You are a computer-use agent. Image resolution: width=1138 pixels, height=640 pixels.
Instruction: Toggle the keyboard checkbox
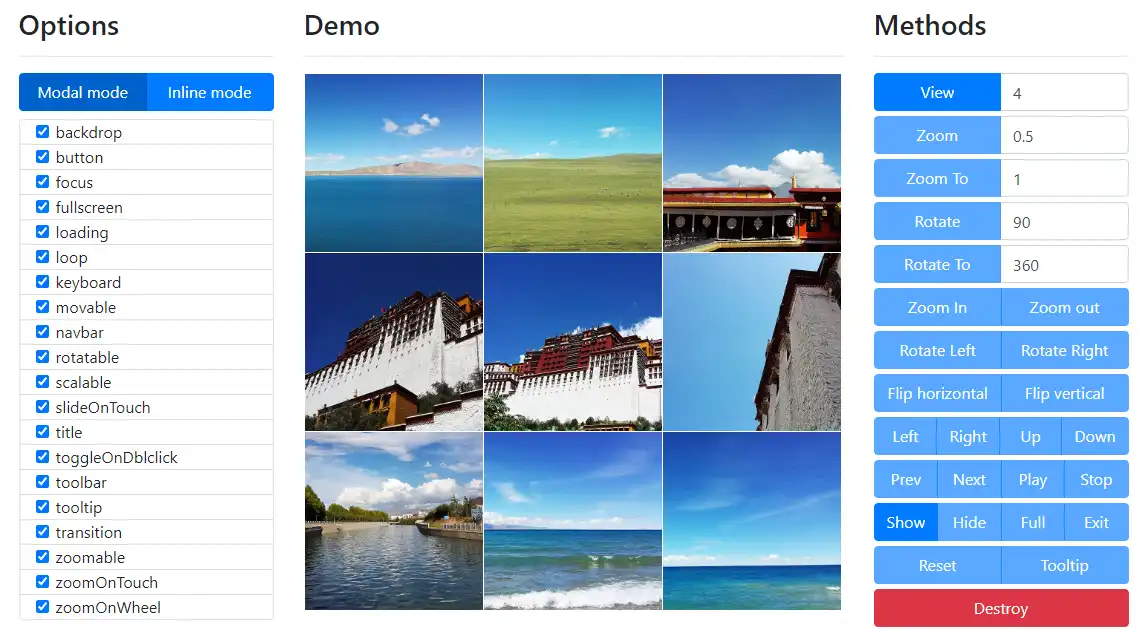pyautogui.click(x=43, y=282)
